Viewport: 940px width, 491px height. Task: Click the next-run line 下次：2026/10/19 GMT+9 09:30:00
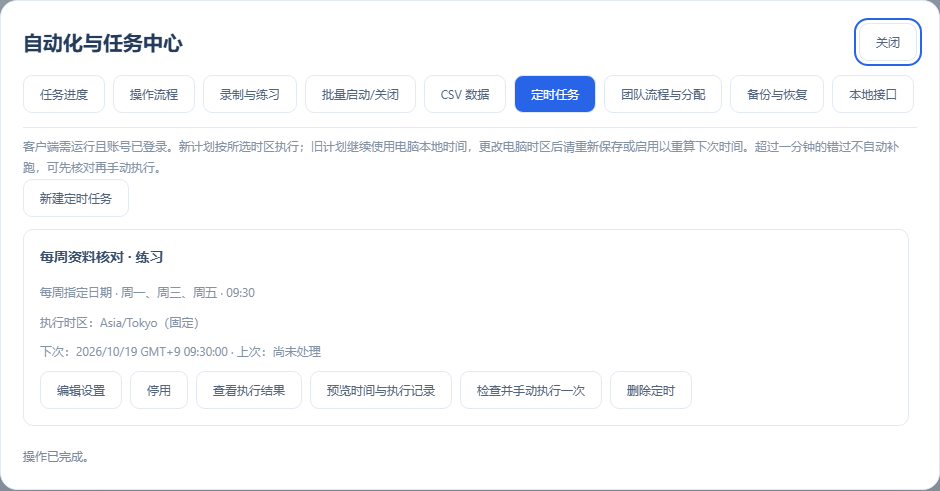134,351
